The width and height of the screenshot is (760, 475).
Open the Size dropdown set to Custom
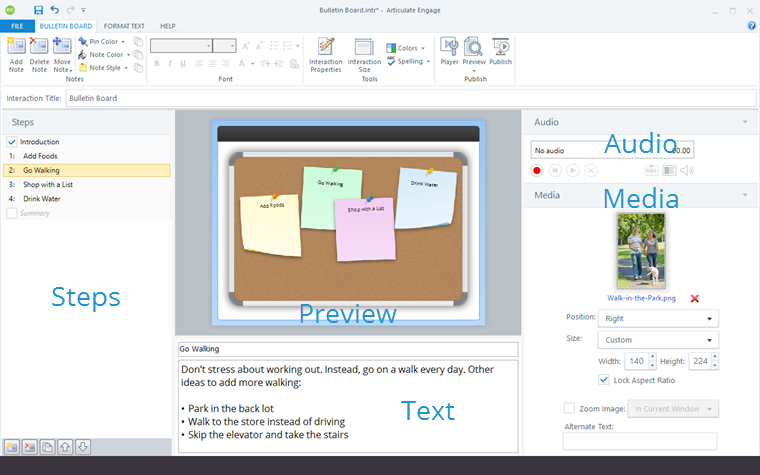657,340
